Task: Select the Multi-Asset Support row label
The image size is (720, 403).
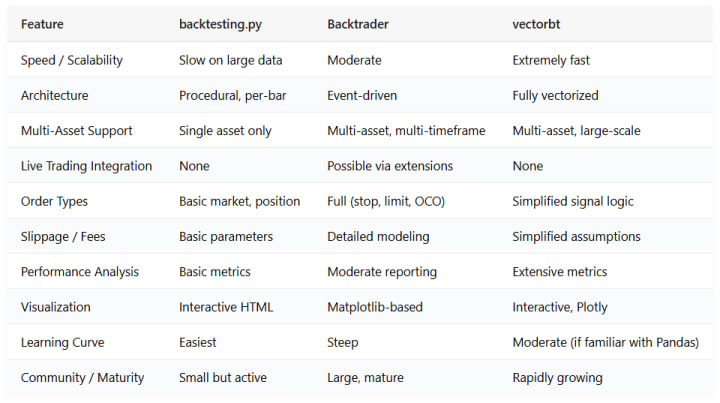Action: (76, 131)
